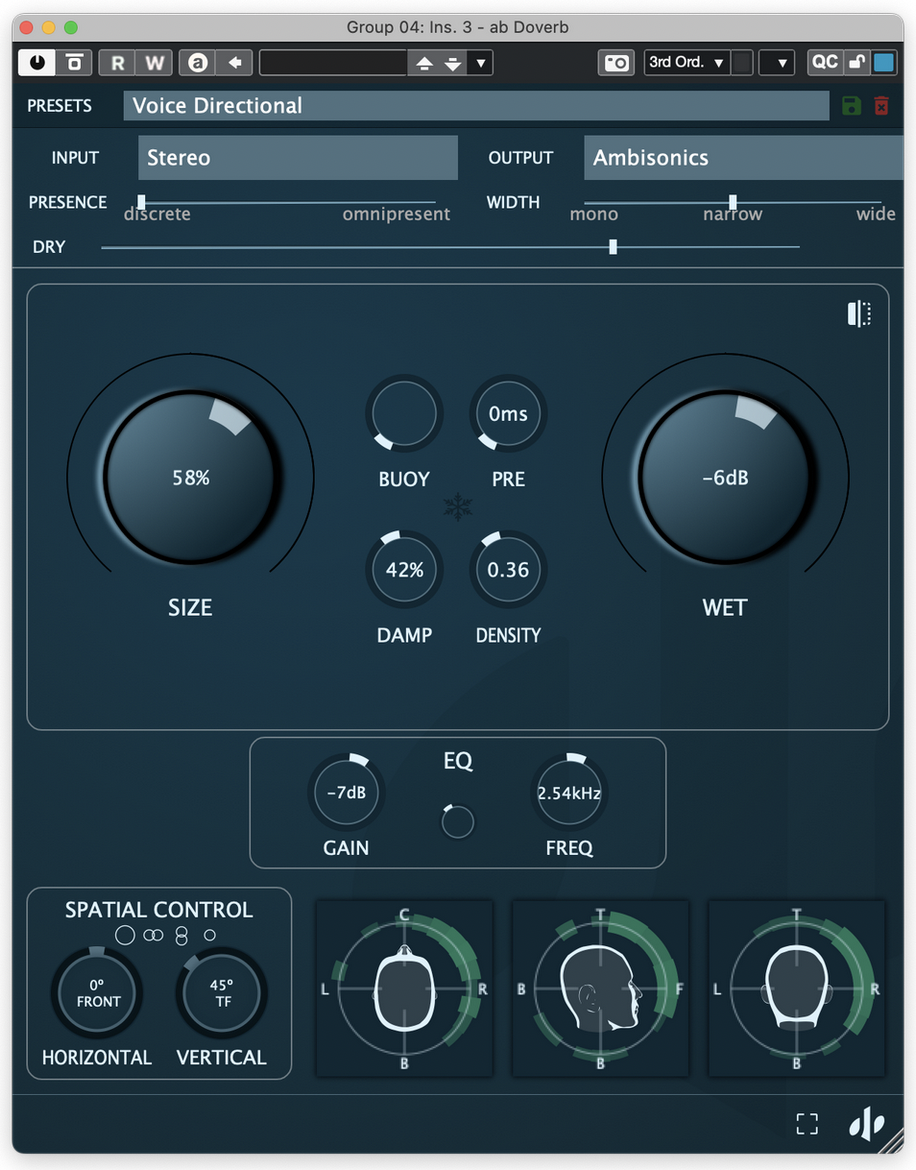Select the two stacked circles spatial mode
This screenshot has width=916, height=1170.
pos(181,936)
